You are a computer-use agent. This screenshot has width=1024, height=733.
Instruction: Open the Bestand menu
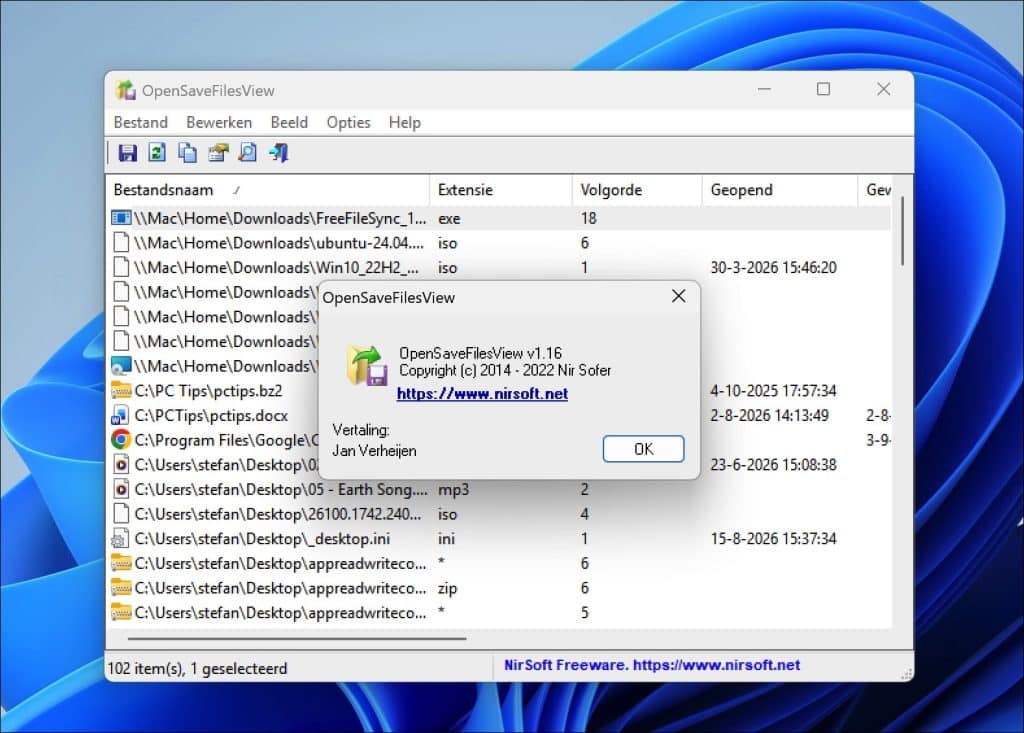[x=140, y=123]
